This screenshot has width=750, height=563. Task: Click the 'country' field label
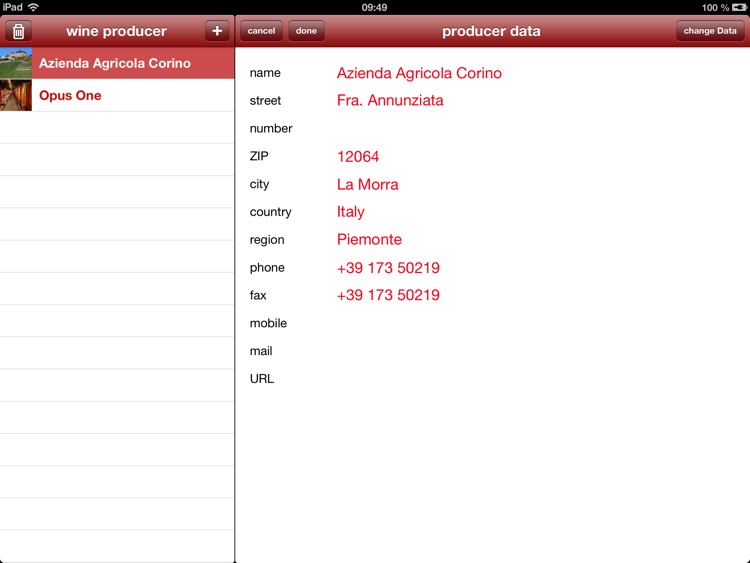click(270, 212)
